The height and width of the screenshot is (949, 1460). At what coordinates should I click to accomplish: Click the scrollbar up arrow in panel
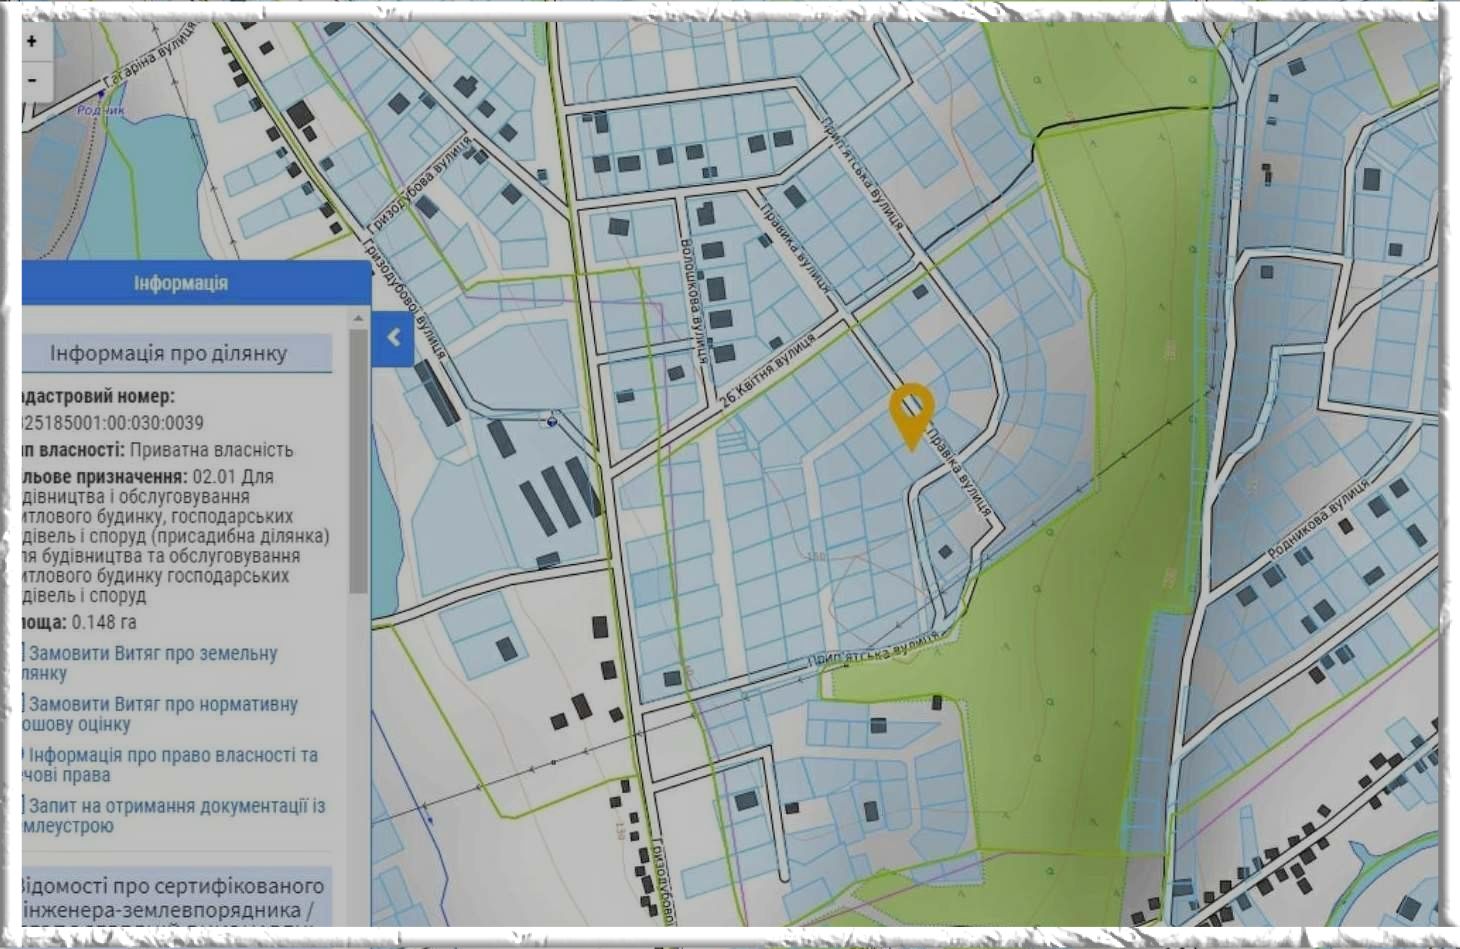tap(358, 318)
